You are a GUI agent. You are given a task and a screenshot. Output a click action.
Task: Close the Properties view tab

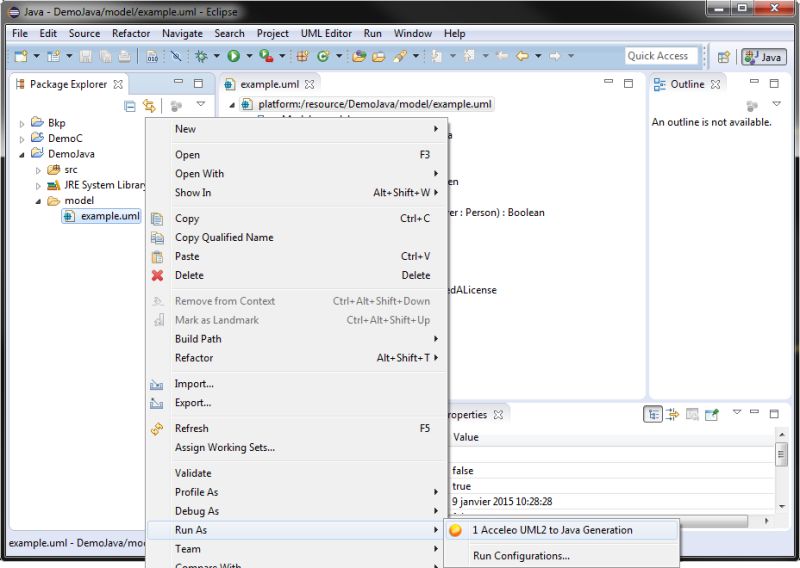tap(498, 415)
